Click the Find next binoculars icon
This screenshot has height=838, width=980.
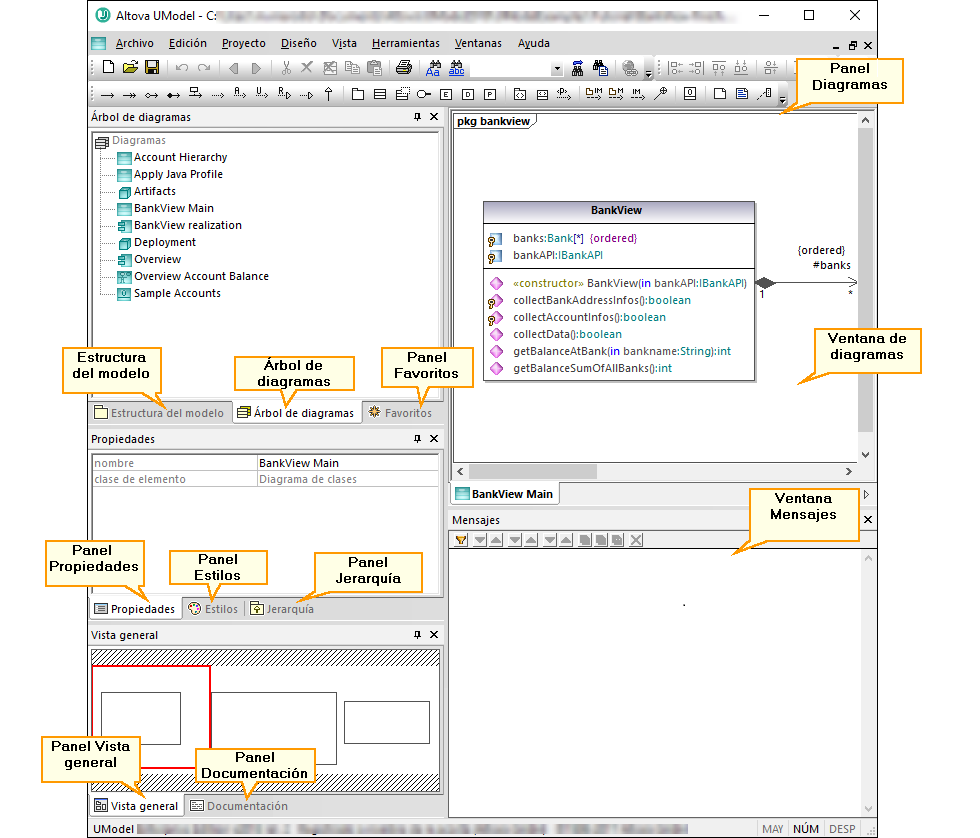[578, 67]
